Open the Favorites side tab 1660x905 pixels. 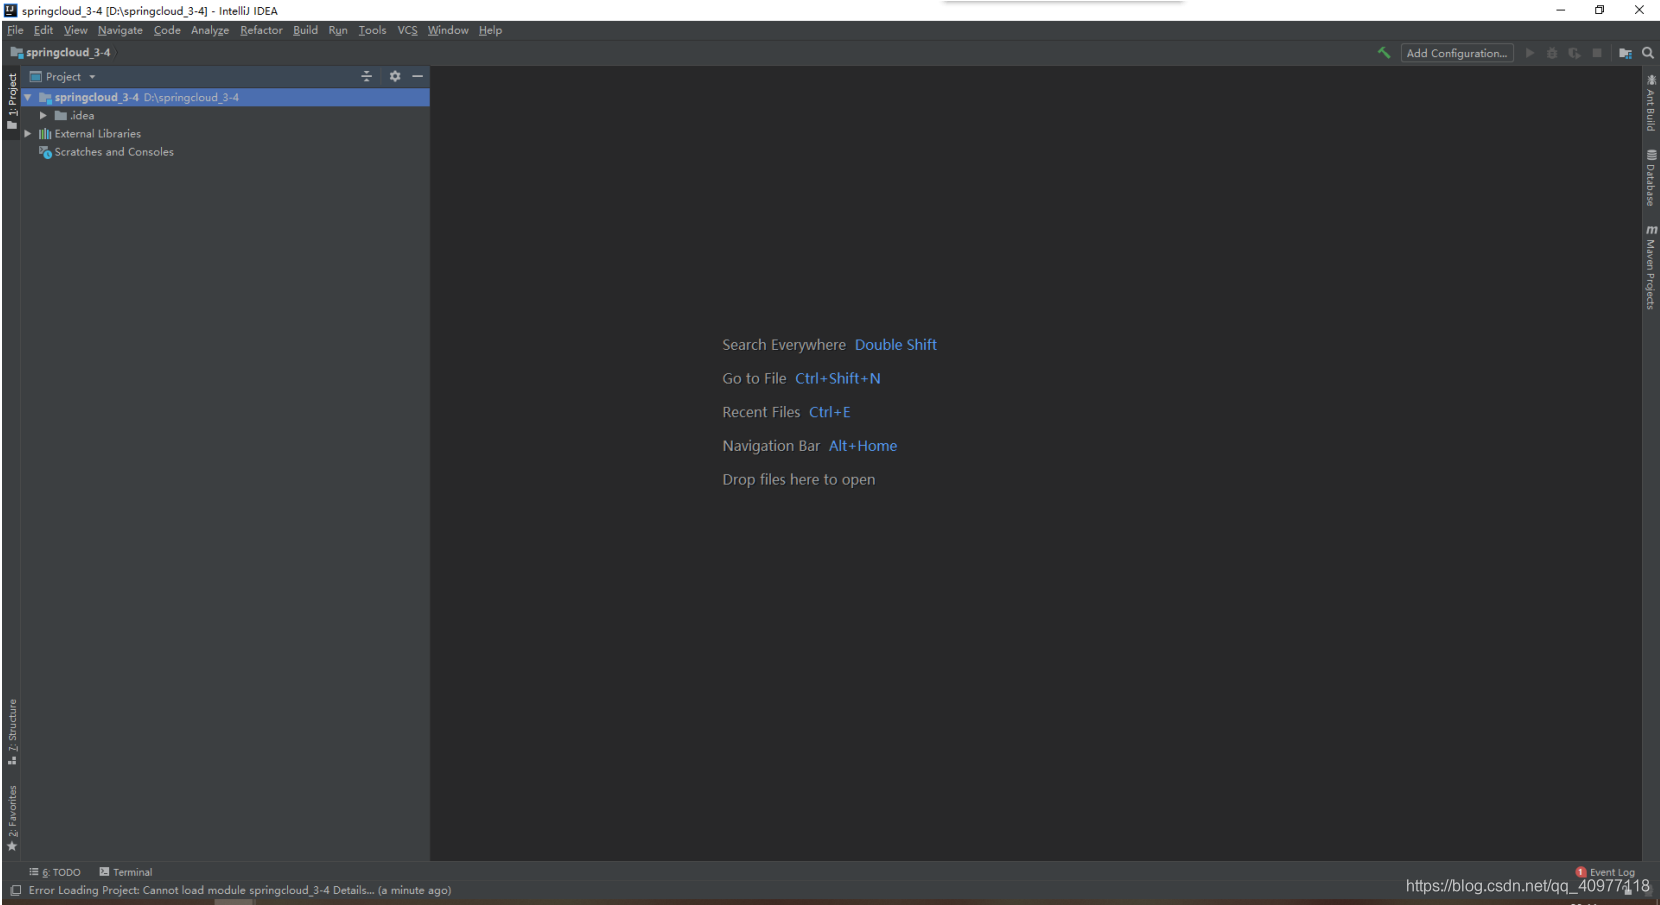pyautogui.click(x=12, y=818)
